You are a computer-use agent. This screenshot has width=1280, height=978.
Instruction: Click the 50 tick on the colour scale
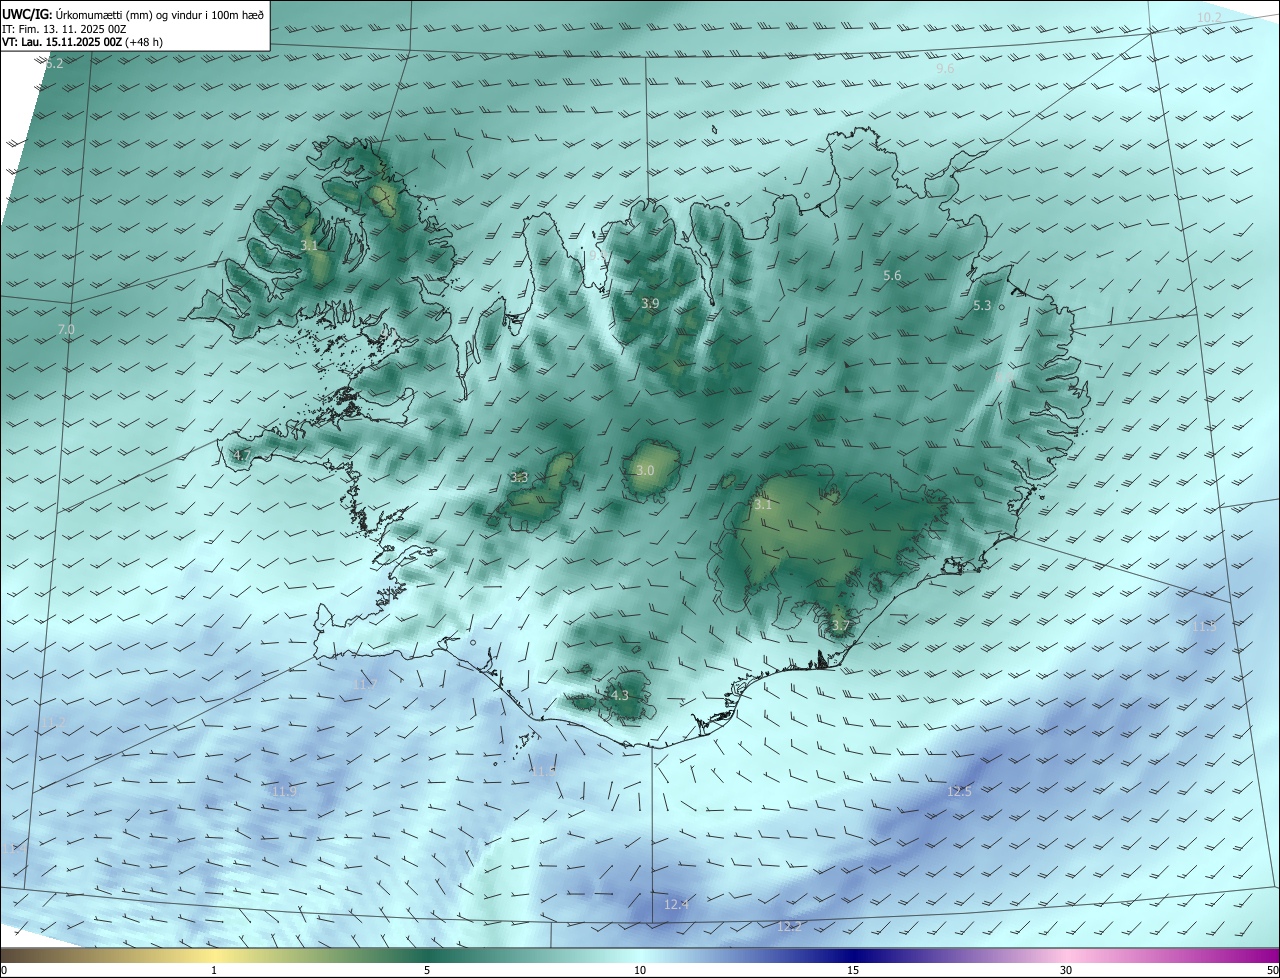click(1272, 970)
